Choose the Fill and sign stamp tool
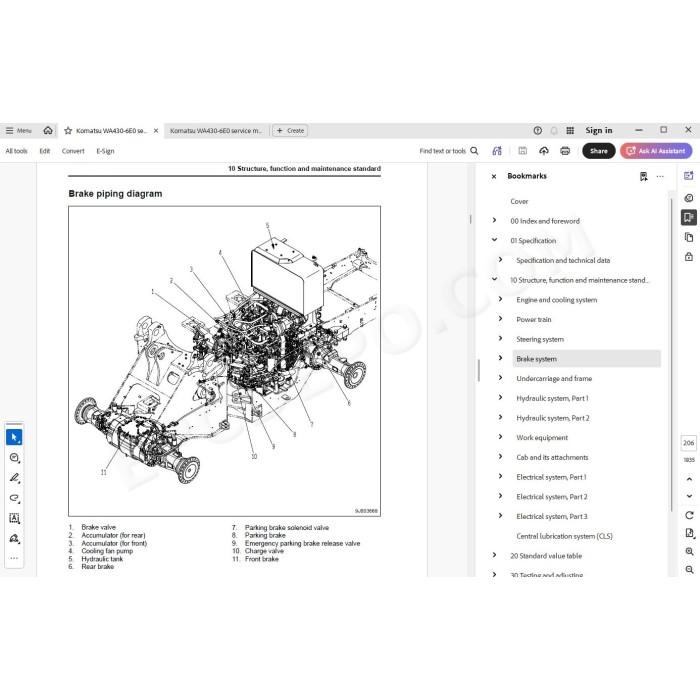700x700 pixels. 14,538
